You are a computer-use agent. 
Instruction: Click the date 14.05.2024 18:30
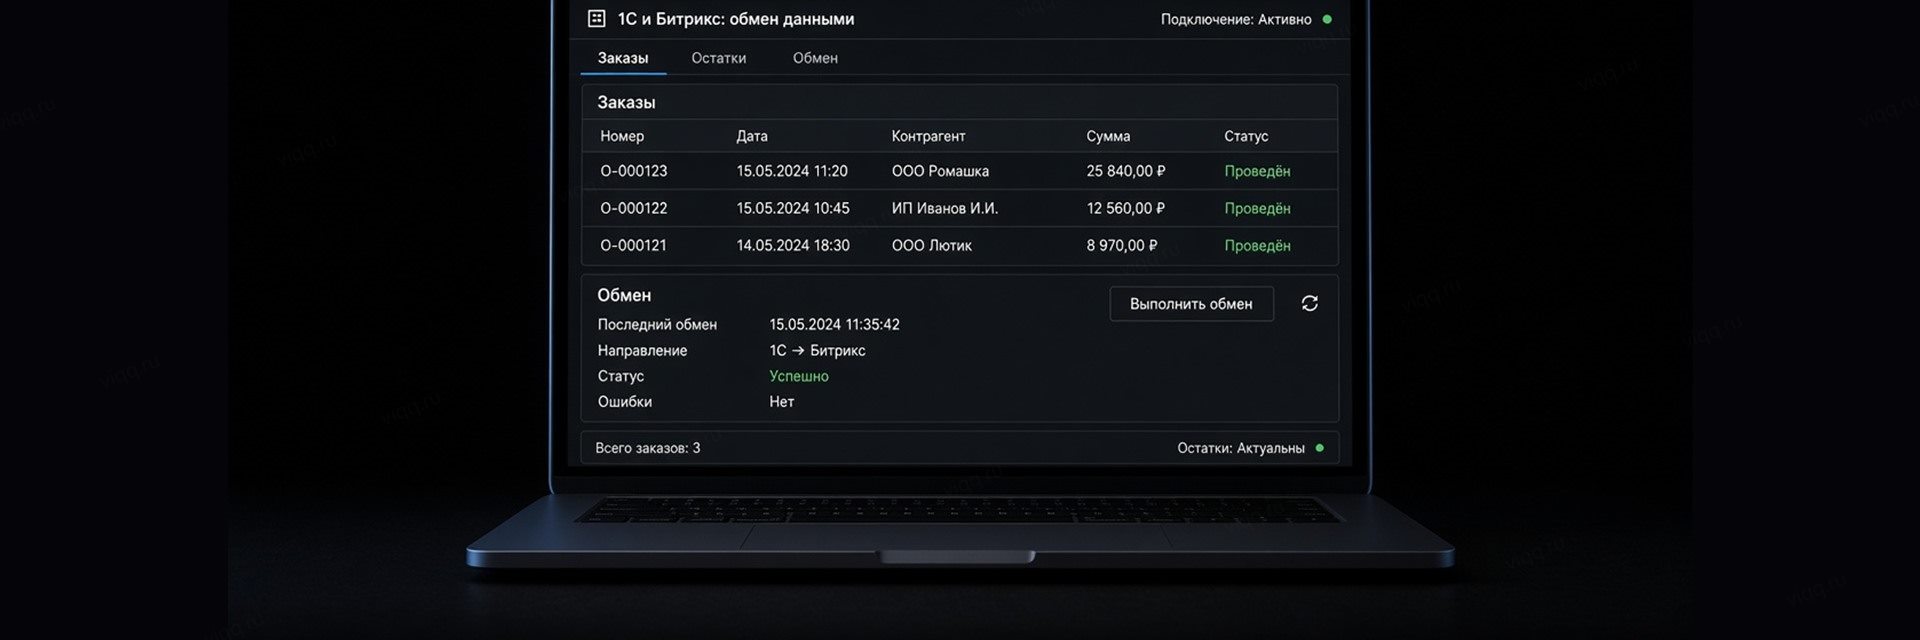793,245
